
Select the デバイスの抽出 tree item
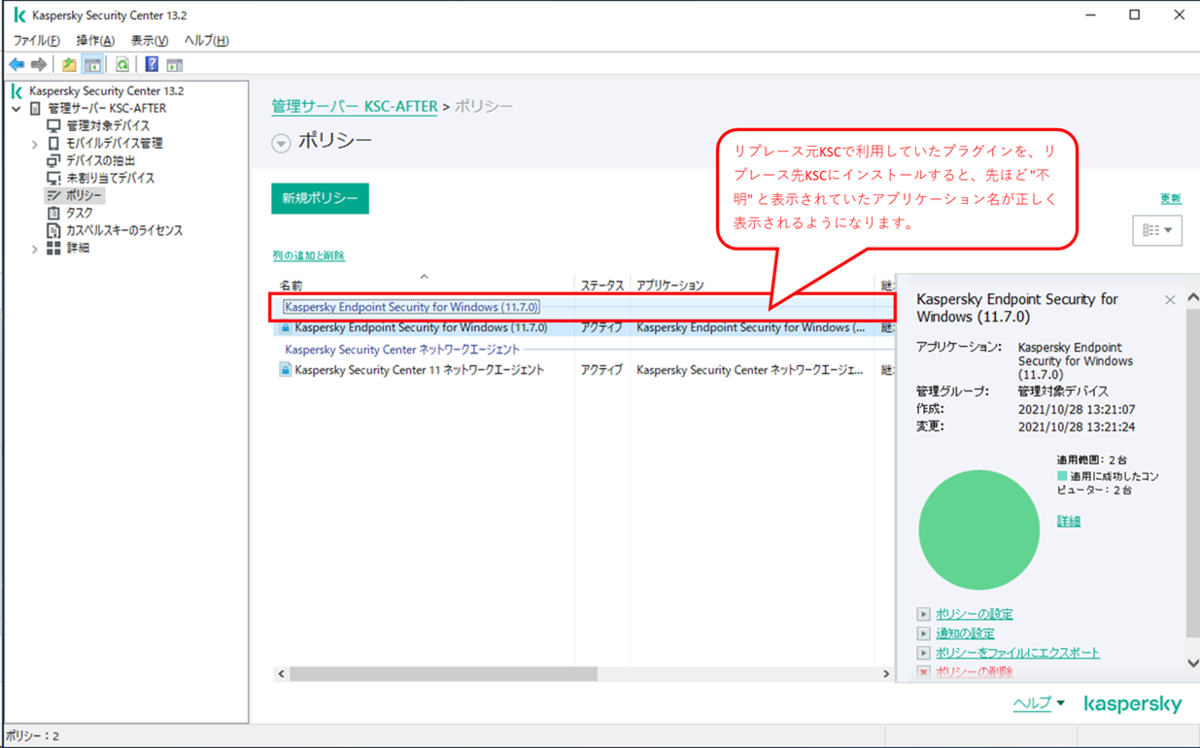(x=100, y=160)
